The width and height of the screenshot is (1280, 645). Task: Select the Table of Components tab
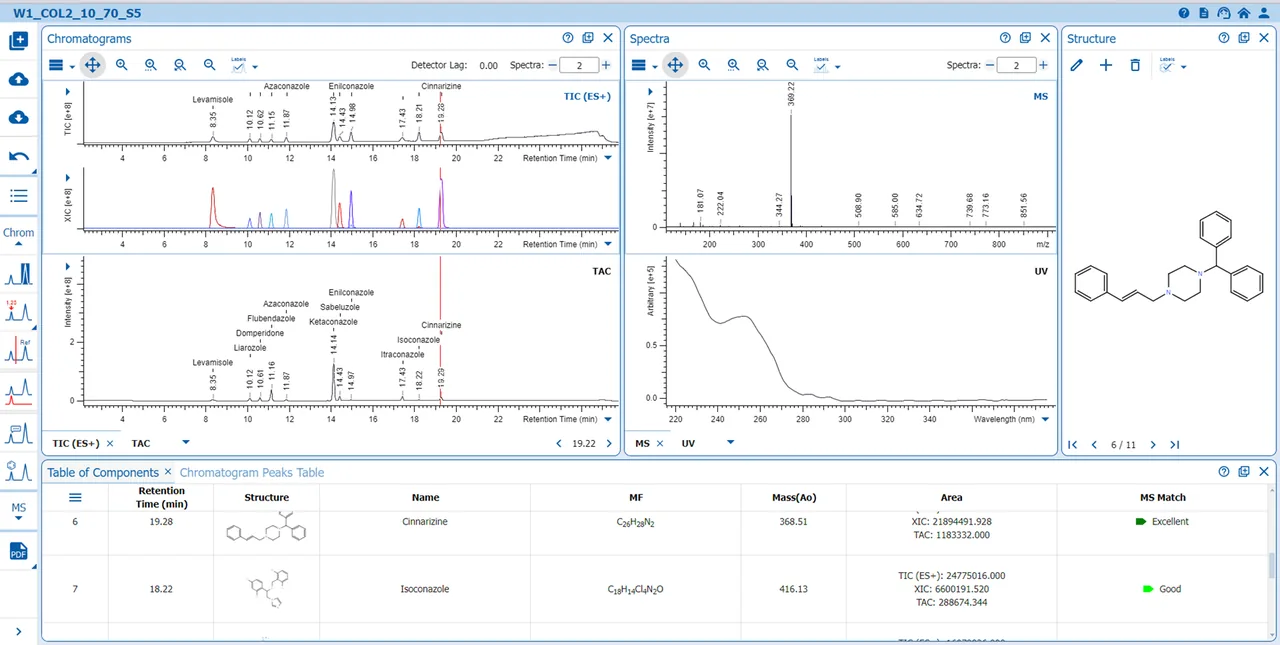pyautogui.click(x=103, y=473)
